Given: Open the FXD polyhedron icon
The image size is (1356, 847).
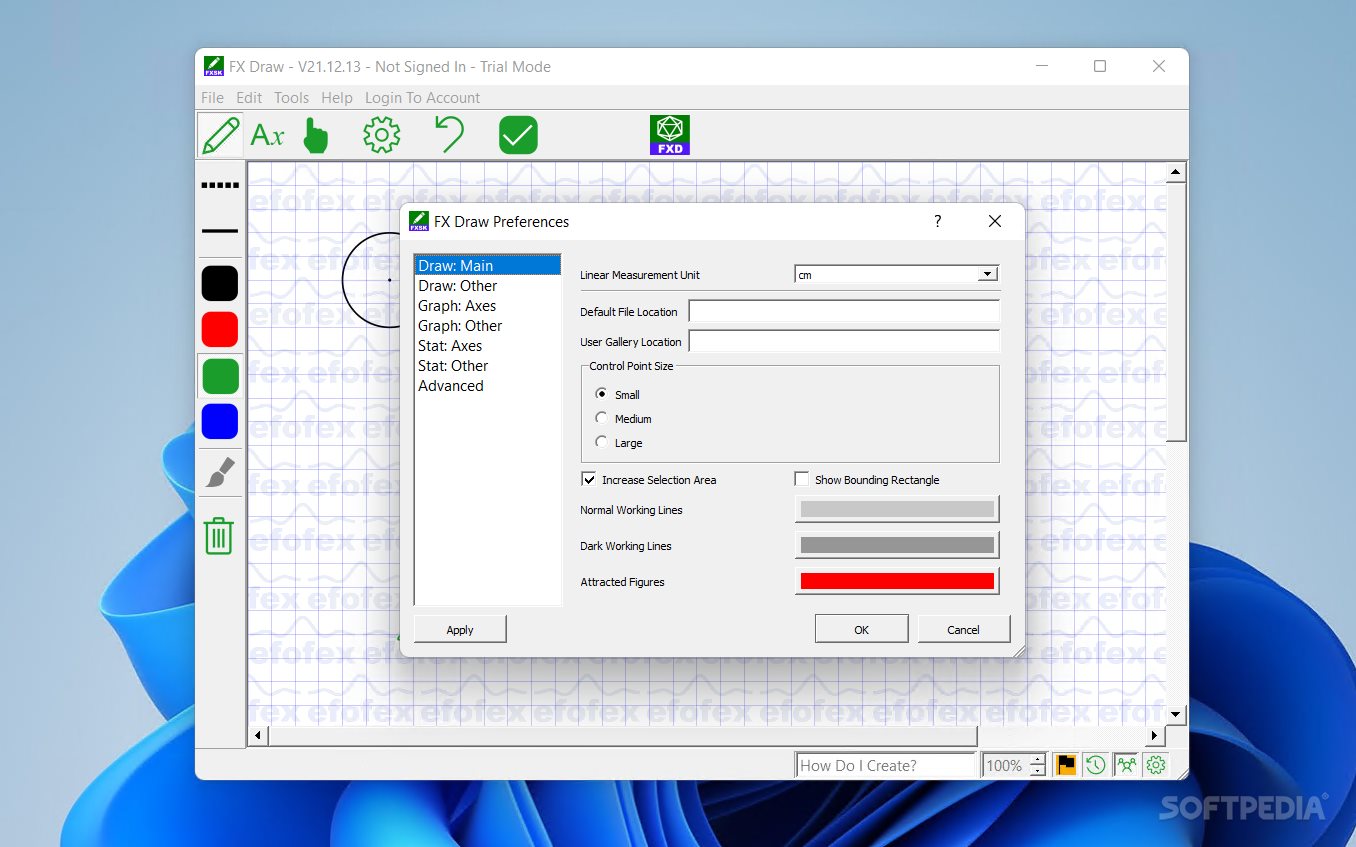Looking at the screenshot, I should (669, 135).
